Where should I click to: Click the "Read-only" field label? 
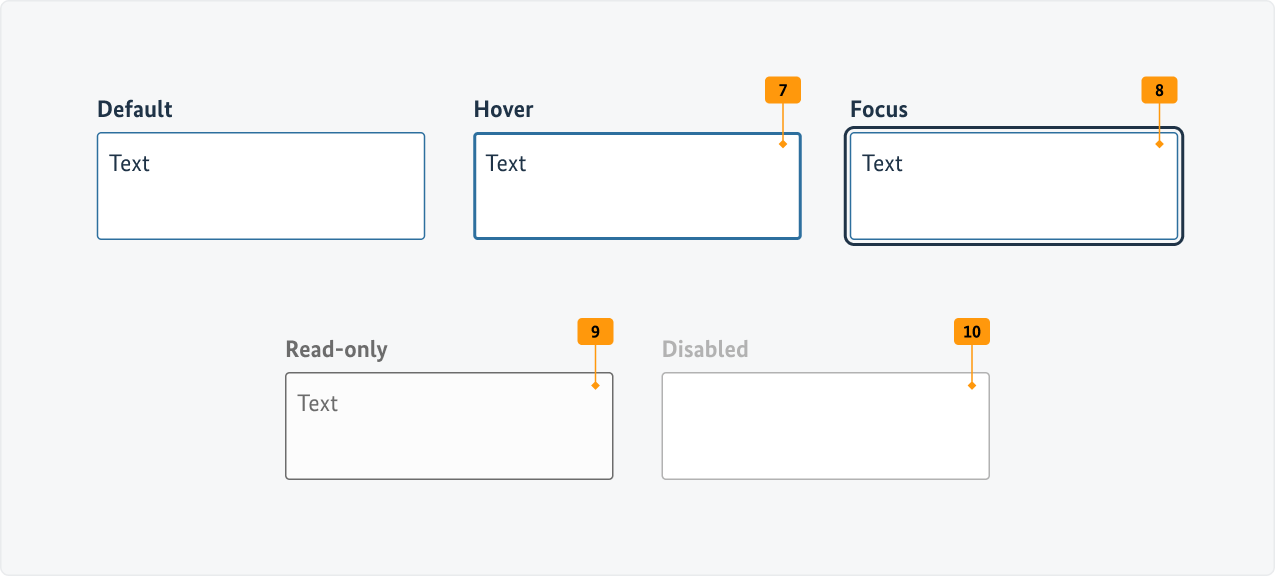point(336,349)
